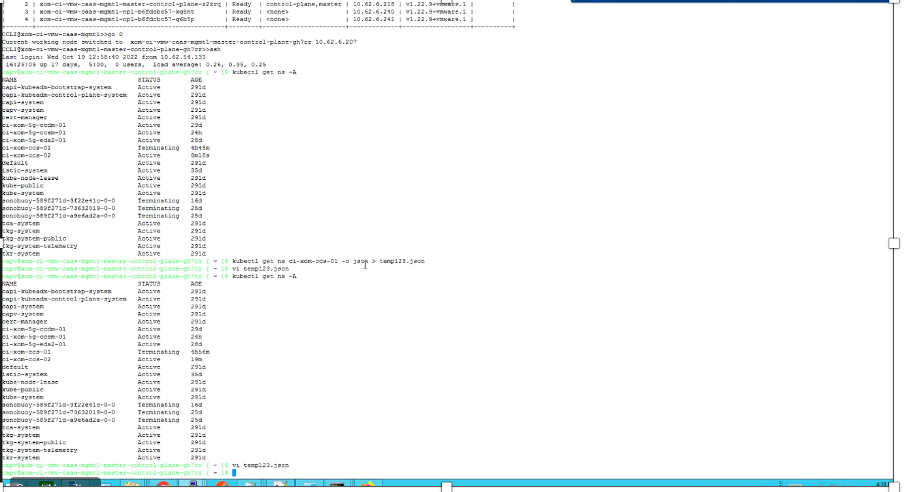This screenshot has height=492, width=904.
Task: Click 'temp123.json' in the kubectl redirect command
Action: click(402, 261)
